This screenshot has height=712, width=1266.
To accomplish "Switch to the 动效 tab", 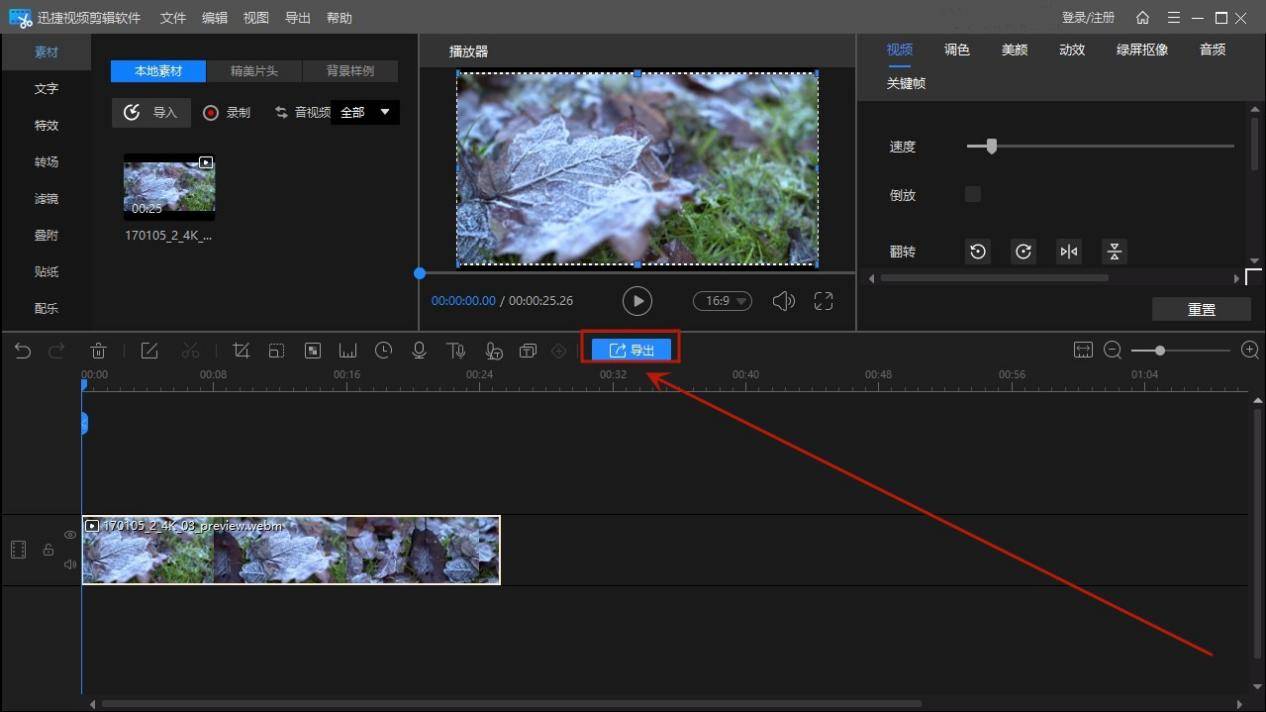I will (1072, 50).
